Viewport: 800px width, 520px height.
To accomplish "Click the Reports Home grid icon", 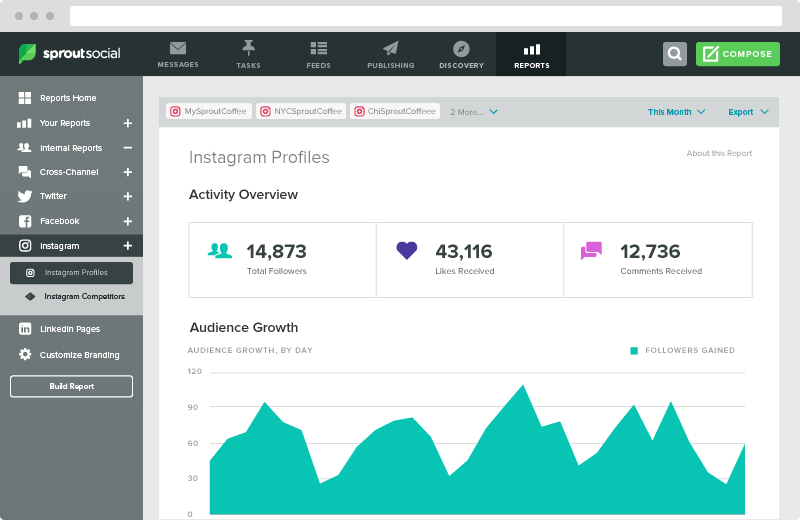I will pos(24,98).
